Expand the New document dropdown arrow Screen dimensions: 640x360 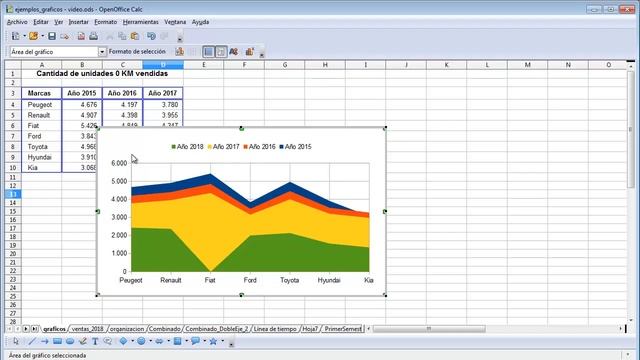(24, 36)
